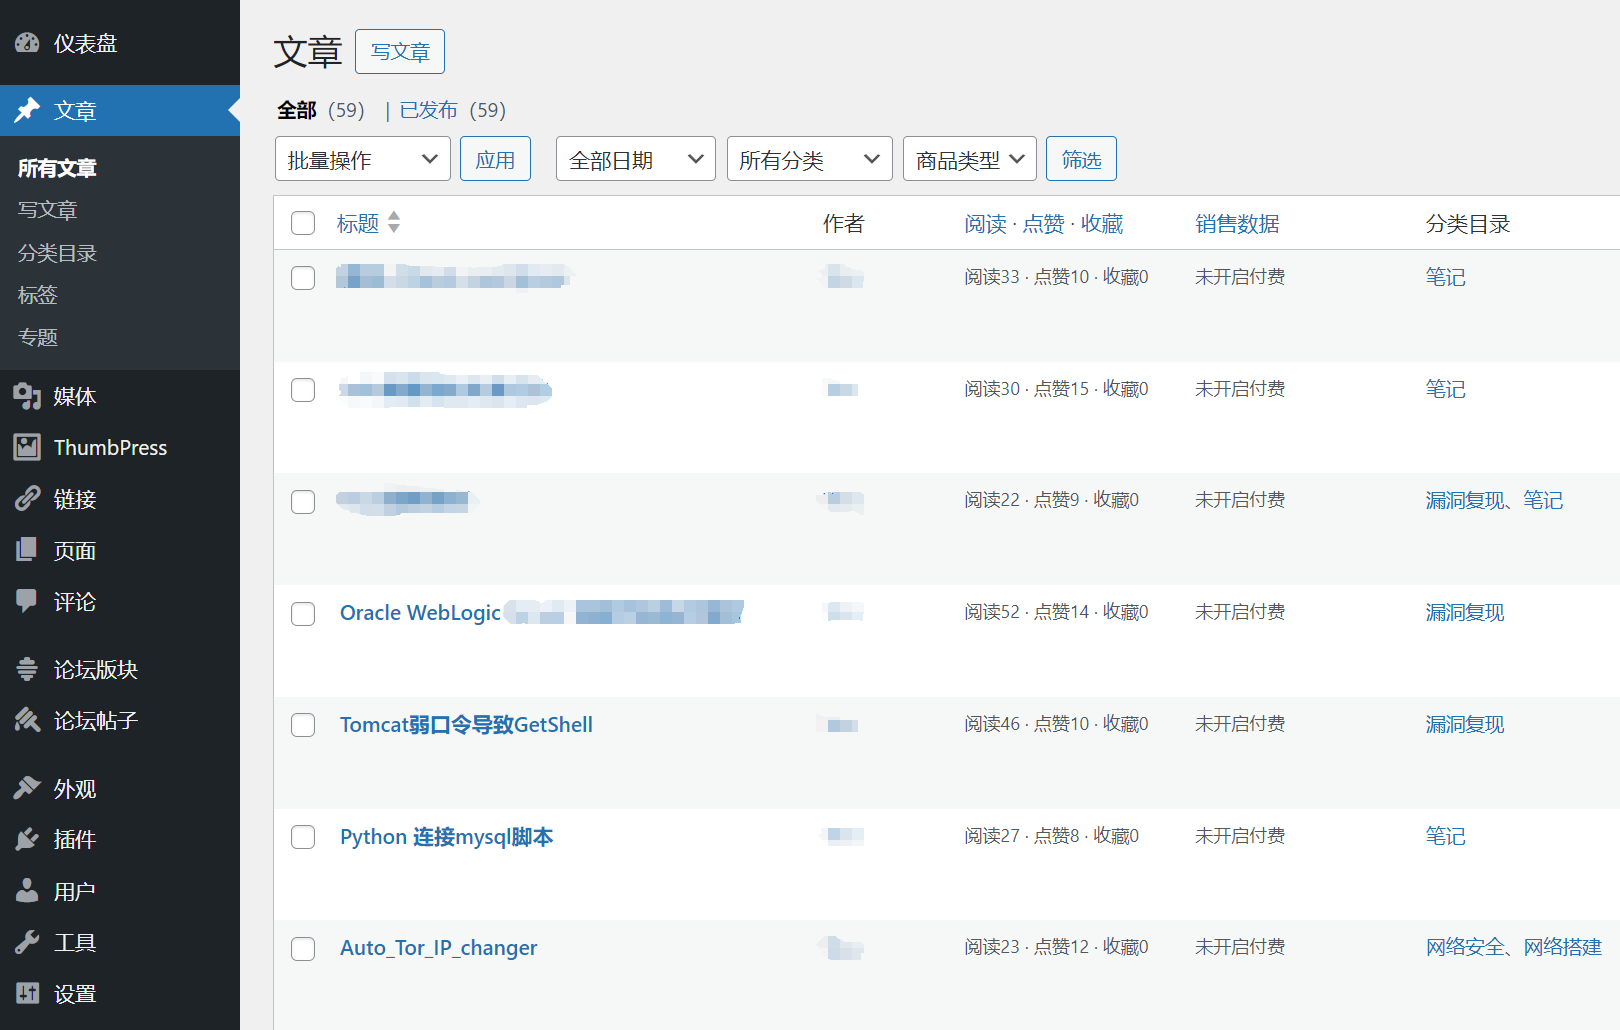Check the box for Tomcat弱口令导致GetShell
Image resolution: width=1620 pixels, height=1030 pixels.
pos(303,725)
